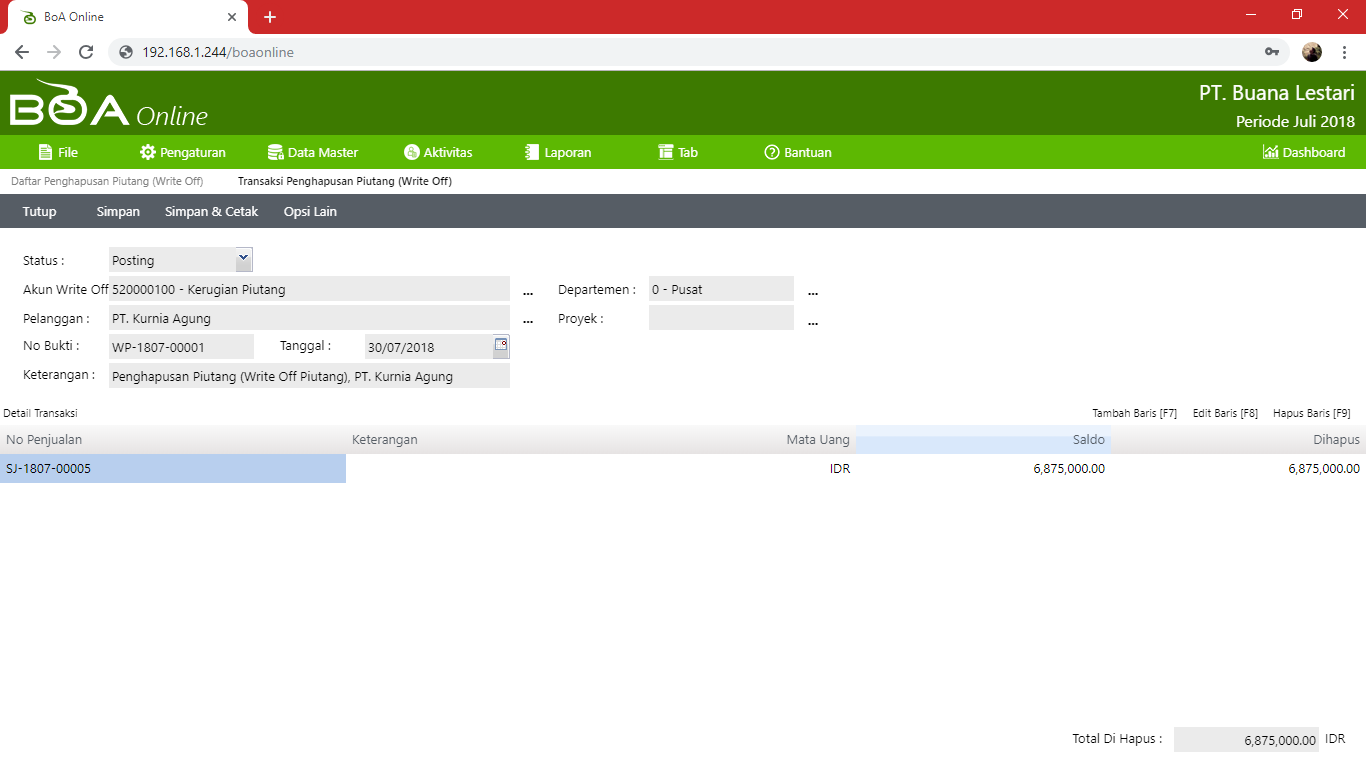Select the SJ-1807-00005 row cell
This screenshot has height=765, width=1366.
[172, 468]
